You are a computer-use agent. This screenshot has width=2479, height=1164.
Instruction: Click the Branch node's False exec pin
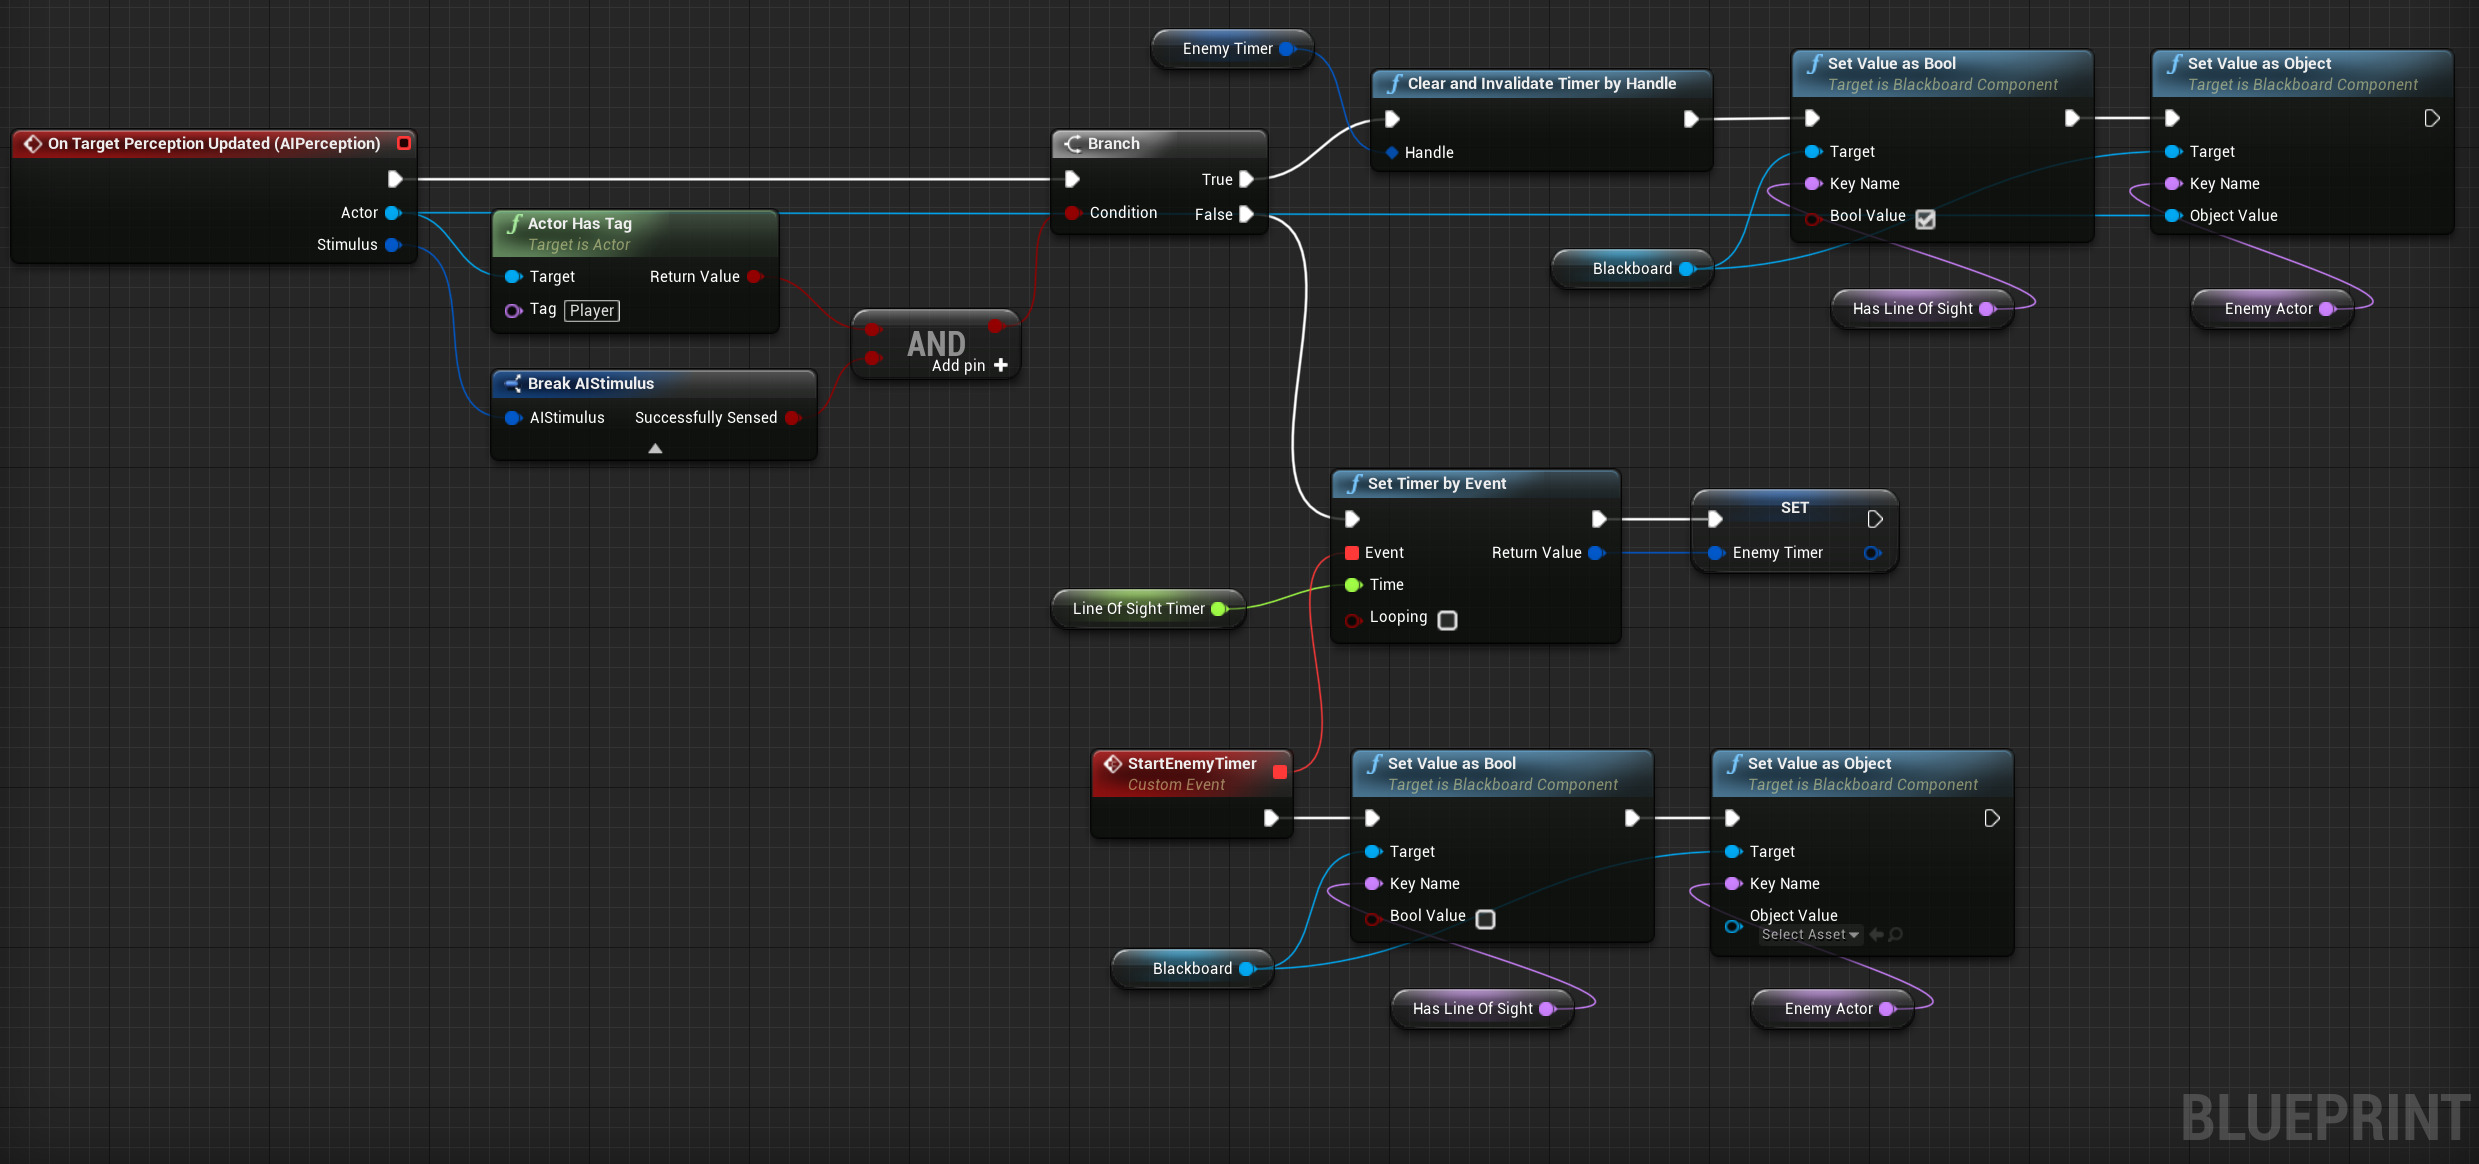[1246, 214]
